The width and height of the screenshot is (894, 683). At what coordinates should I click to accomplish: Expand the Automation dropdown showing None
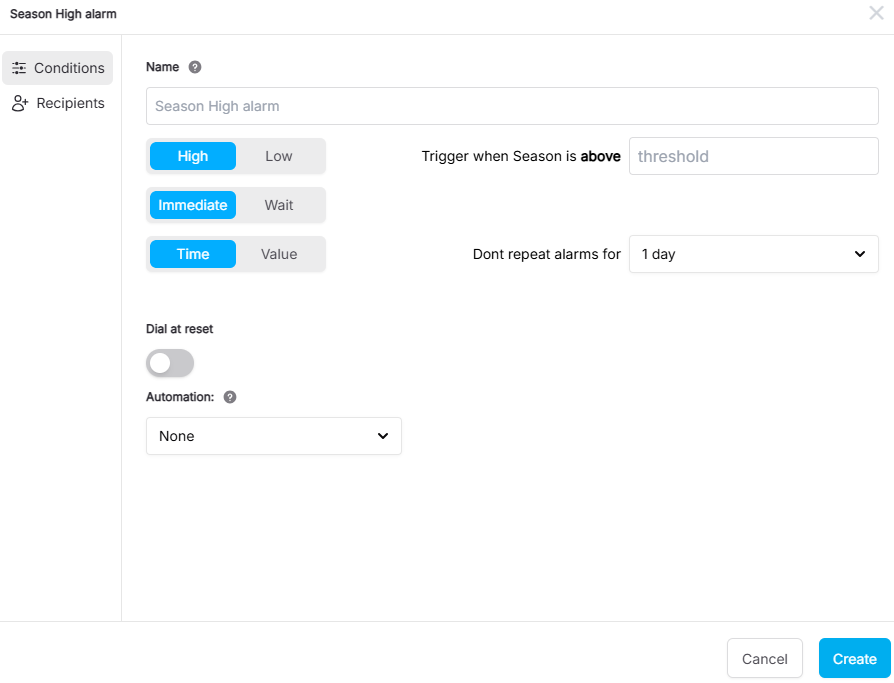(x=273, y=436)
